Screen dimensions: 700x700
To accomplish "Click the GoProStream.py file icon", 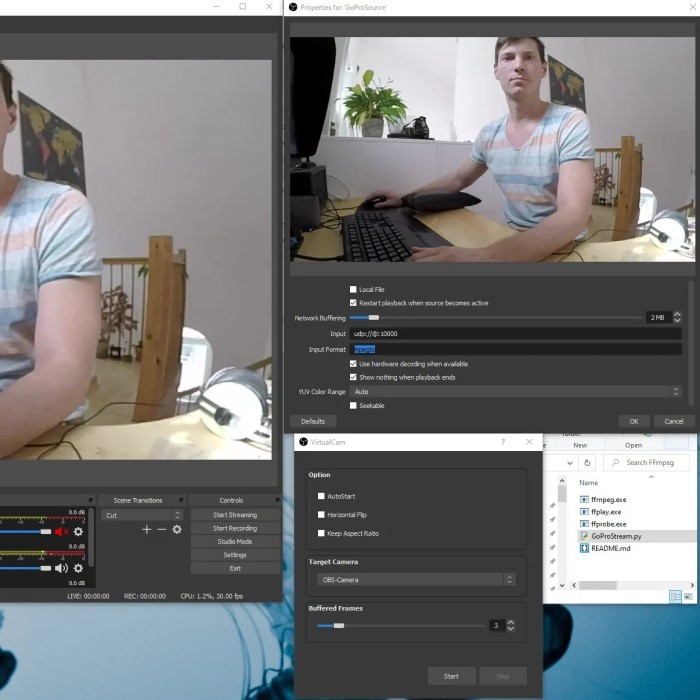I will click(x=584, y=536).
